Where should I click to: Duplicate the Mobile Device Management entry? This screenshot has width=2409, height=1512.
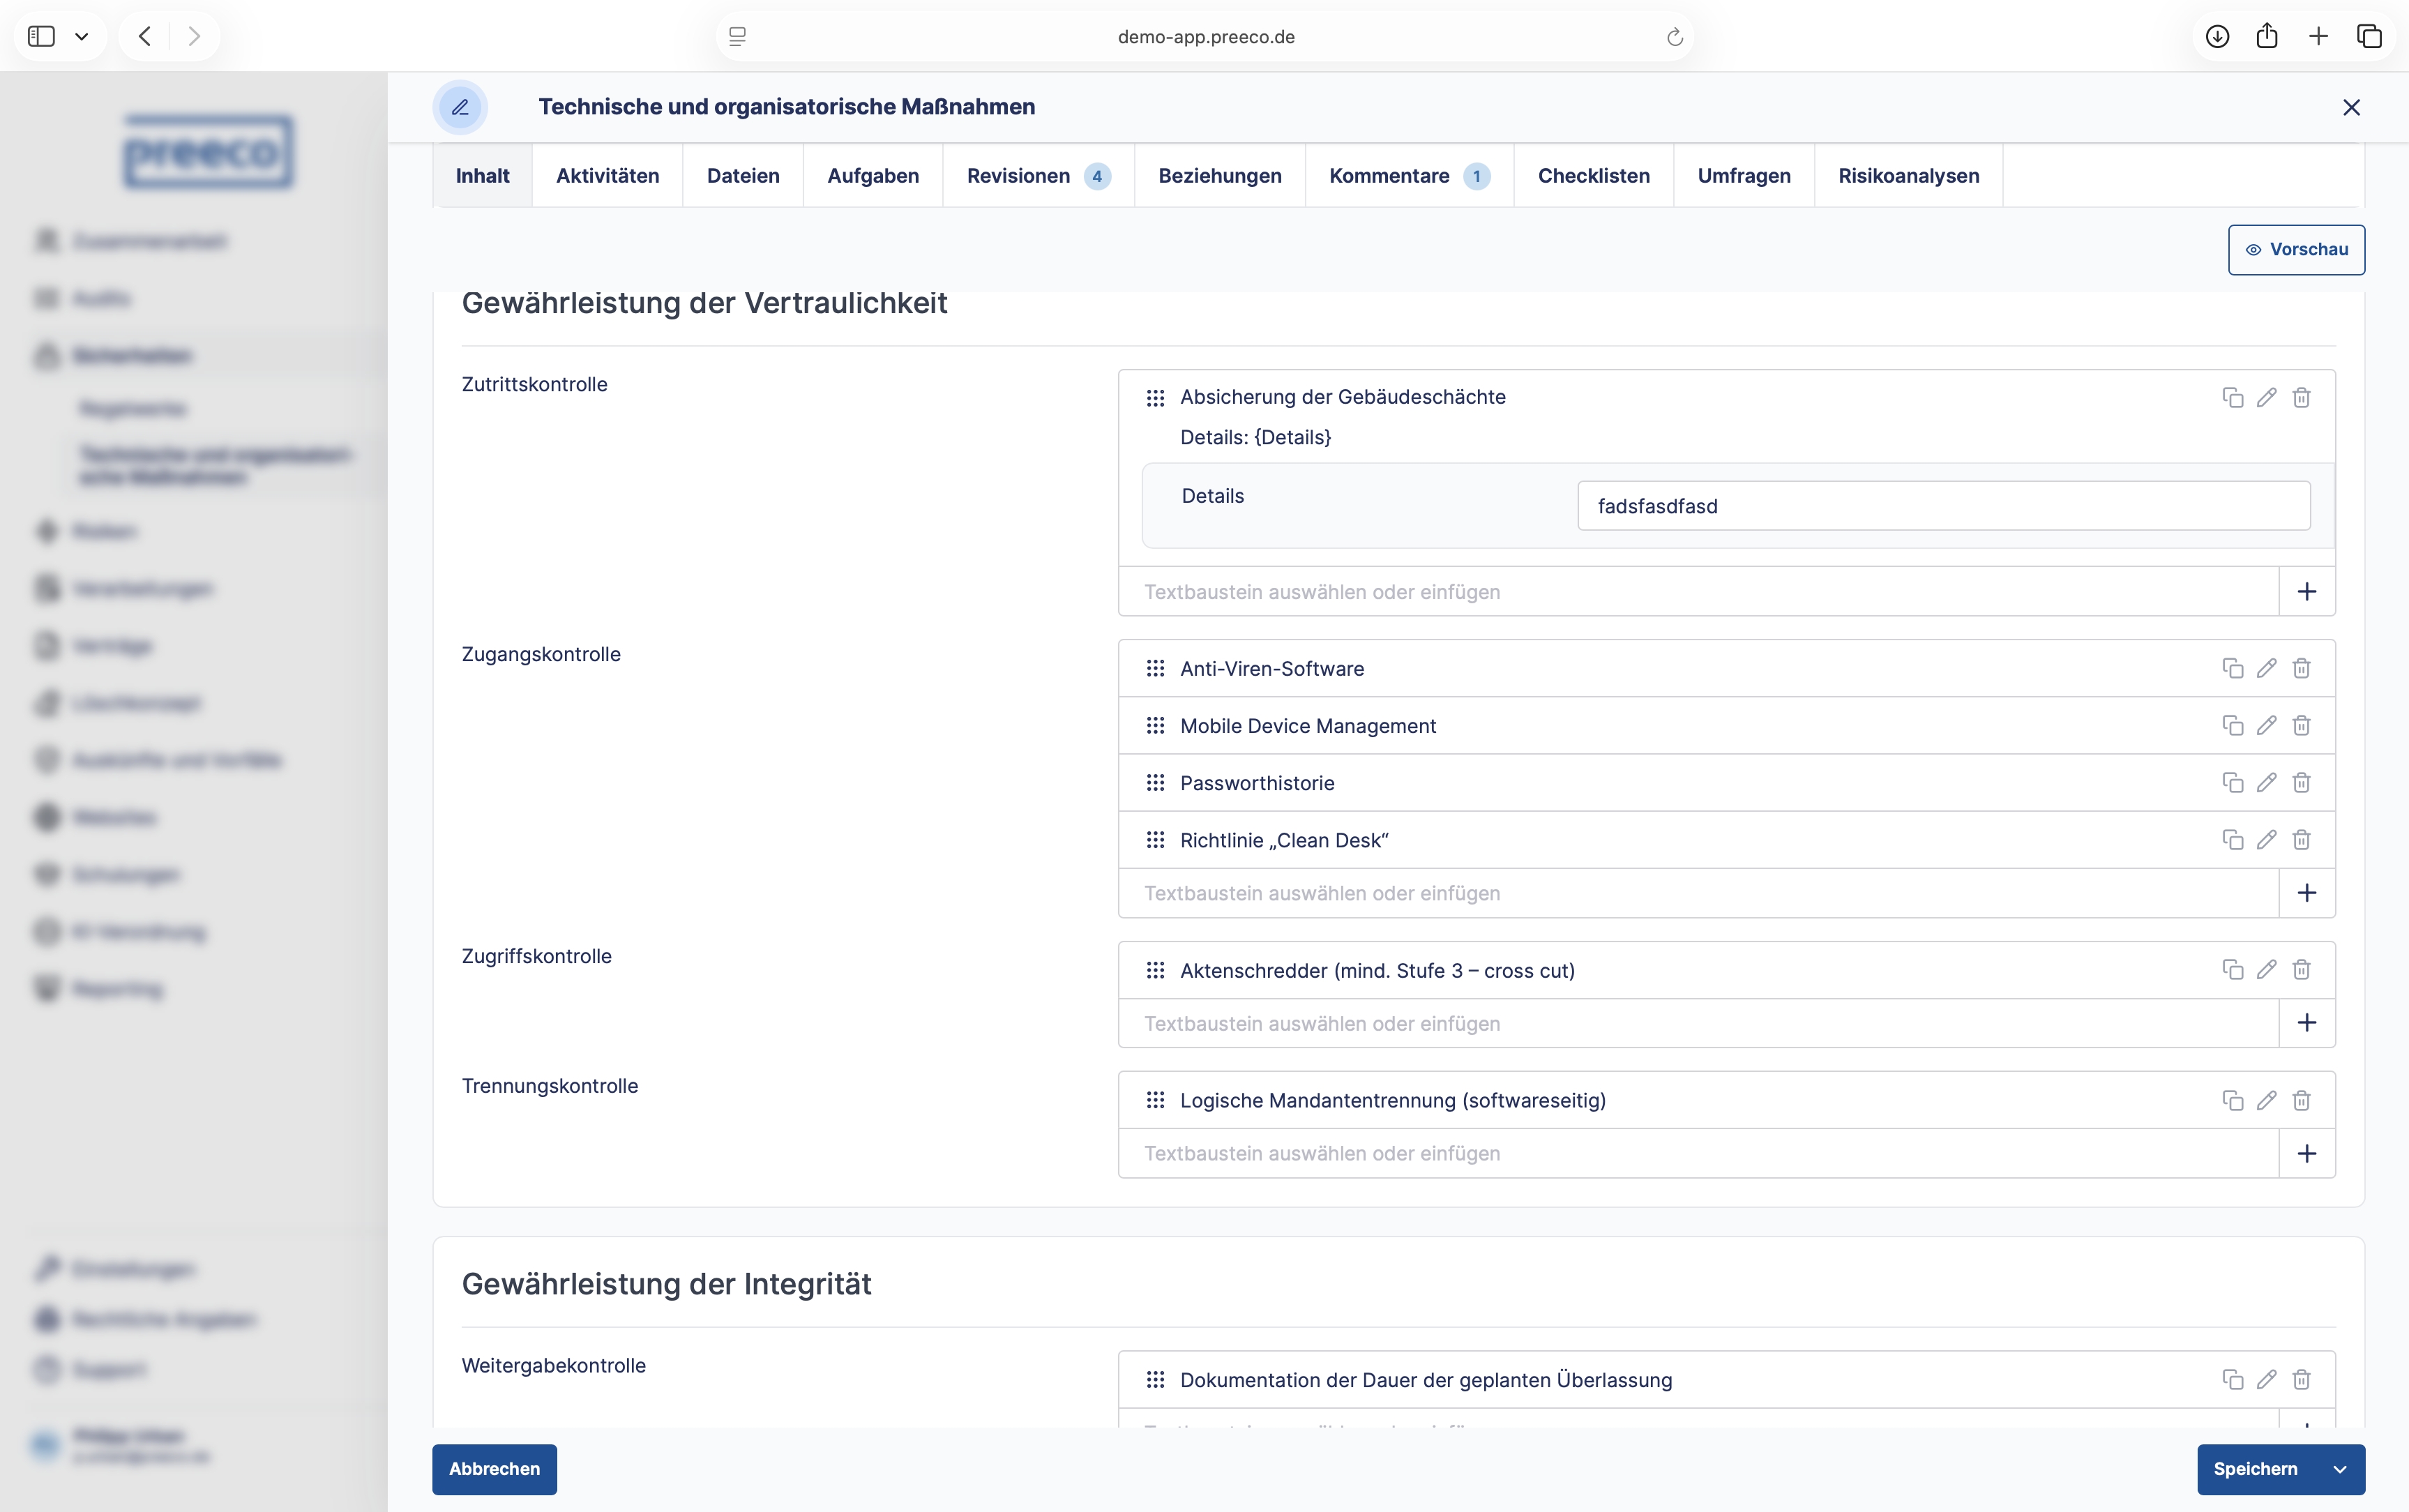point(2232,725)
